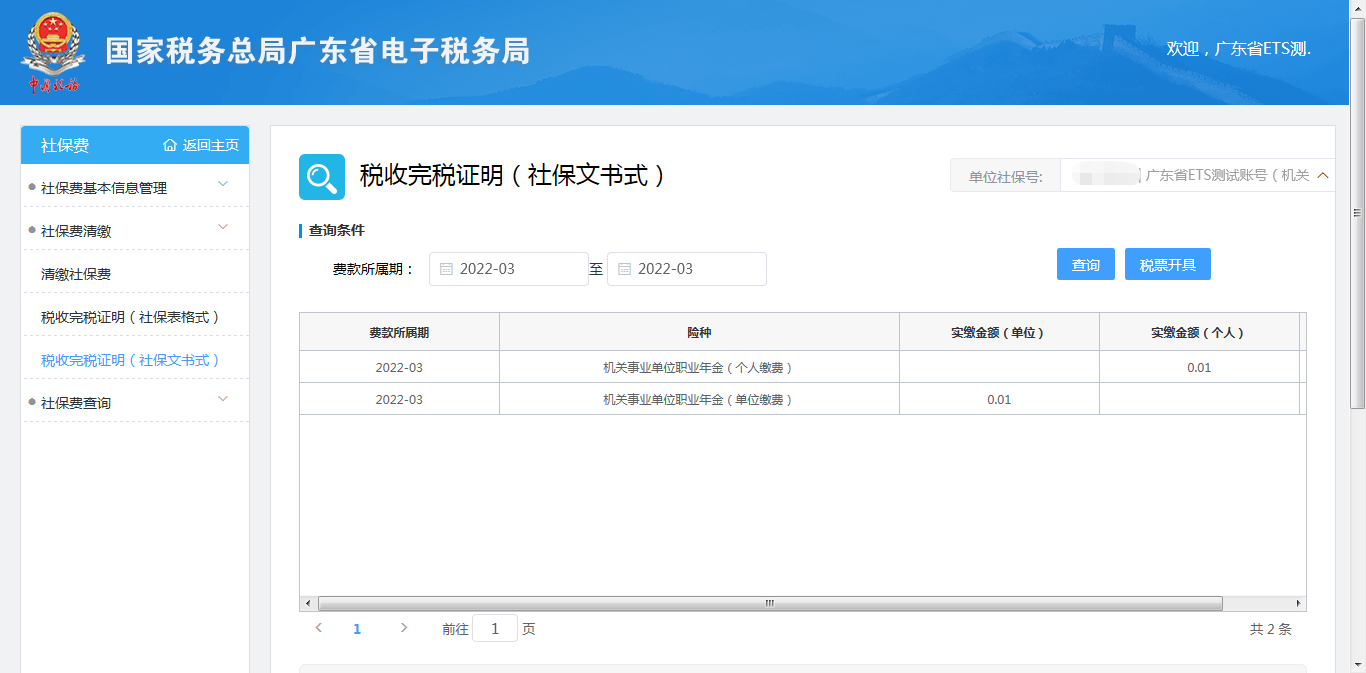Go to previous page arrow

coord(319,628)
